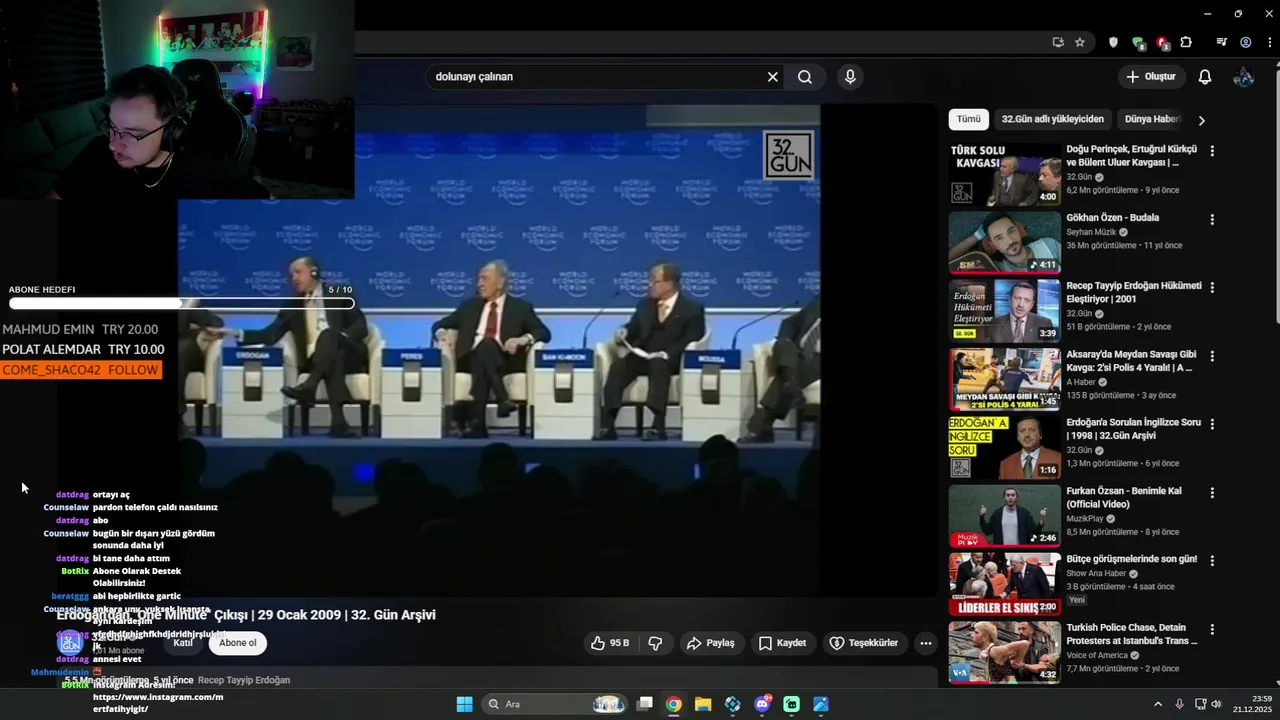Open Aksaray'da Meydan Savaşı Gibi Kavga title
This screenshot has height=720, width=1280.
pyautogui.click(x=1130, y=361)
